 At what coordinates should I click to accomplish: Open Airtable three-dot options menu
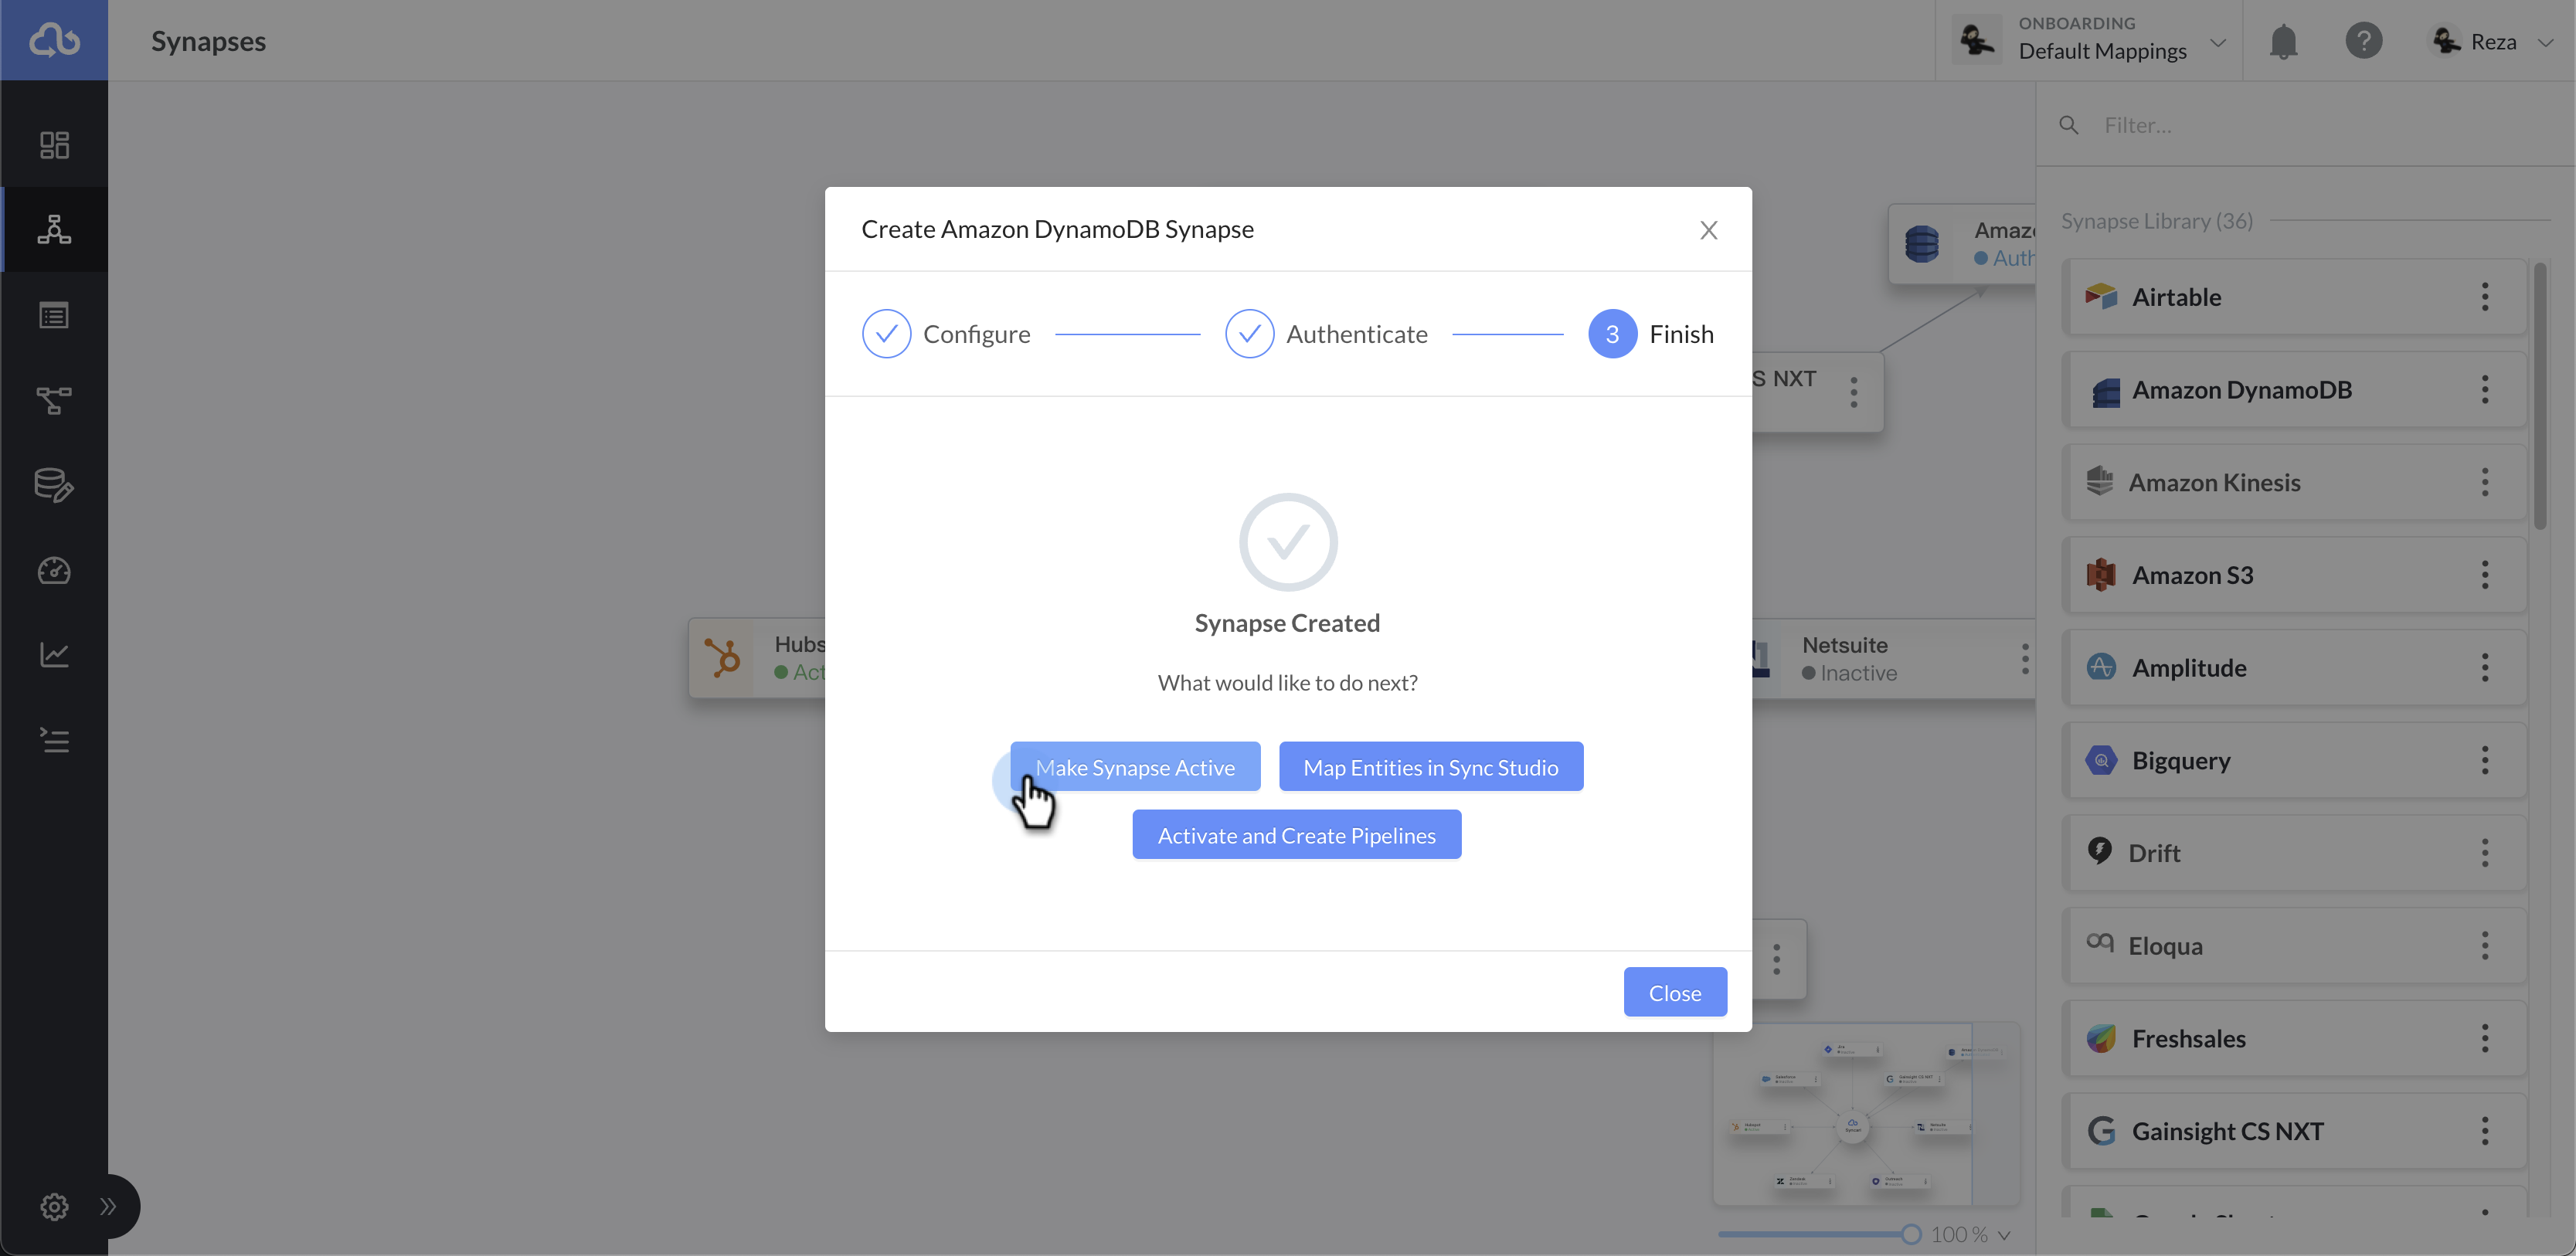[2485, 297]
